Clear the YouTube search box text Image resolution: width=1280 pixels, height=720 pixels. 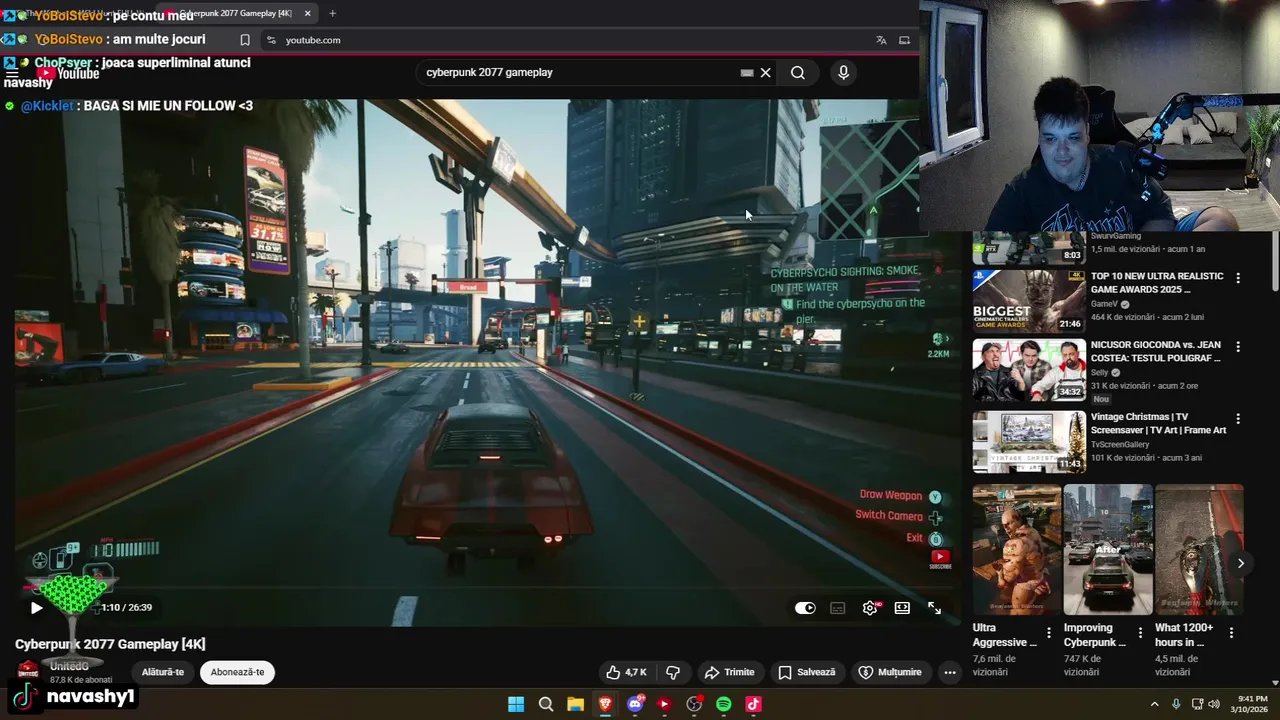point(766,72)
